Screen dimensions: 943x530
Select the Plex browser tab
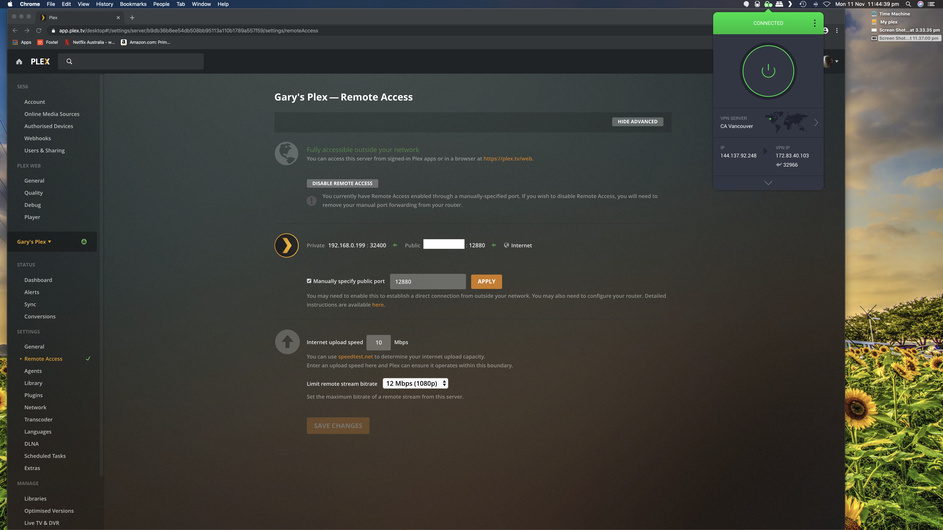pos(80,17)
